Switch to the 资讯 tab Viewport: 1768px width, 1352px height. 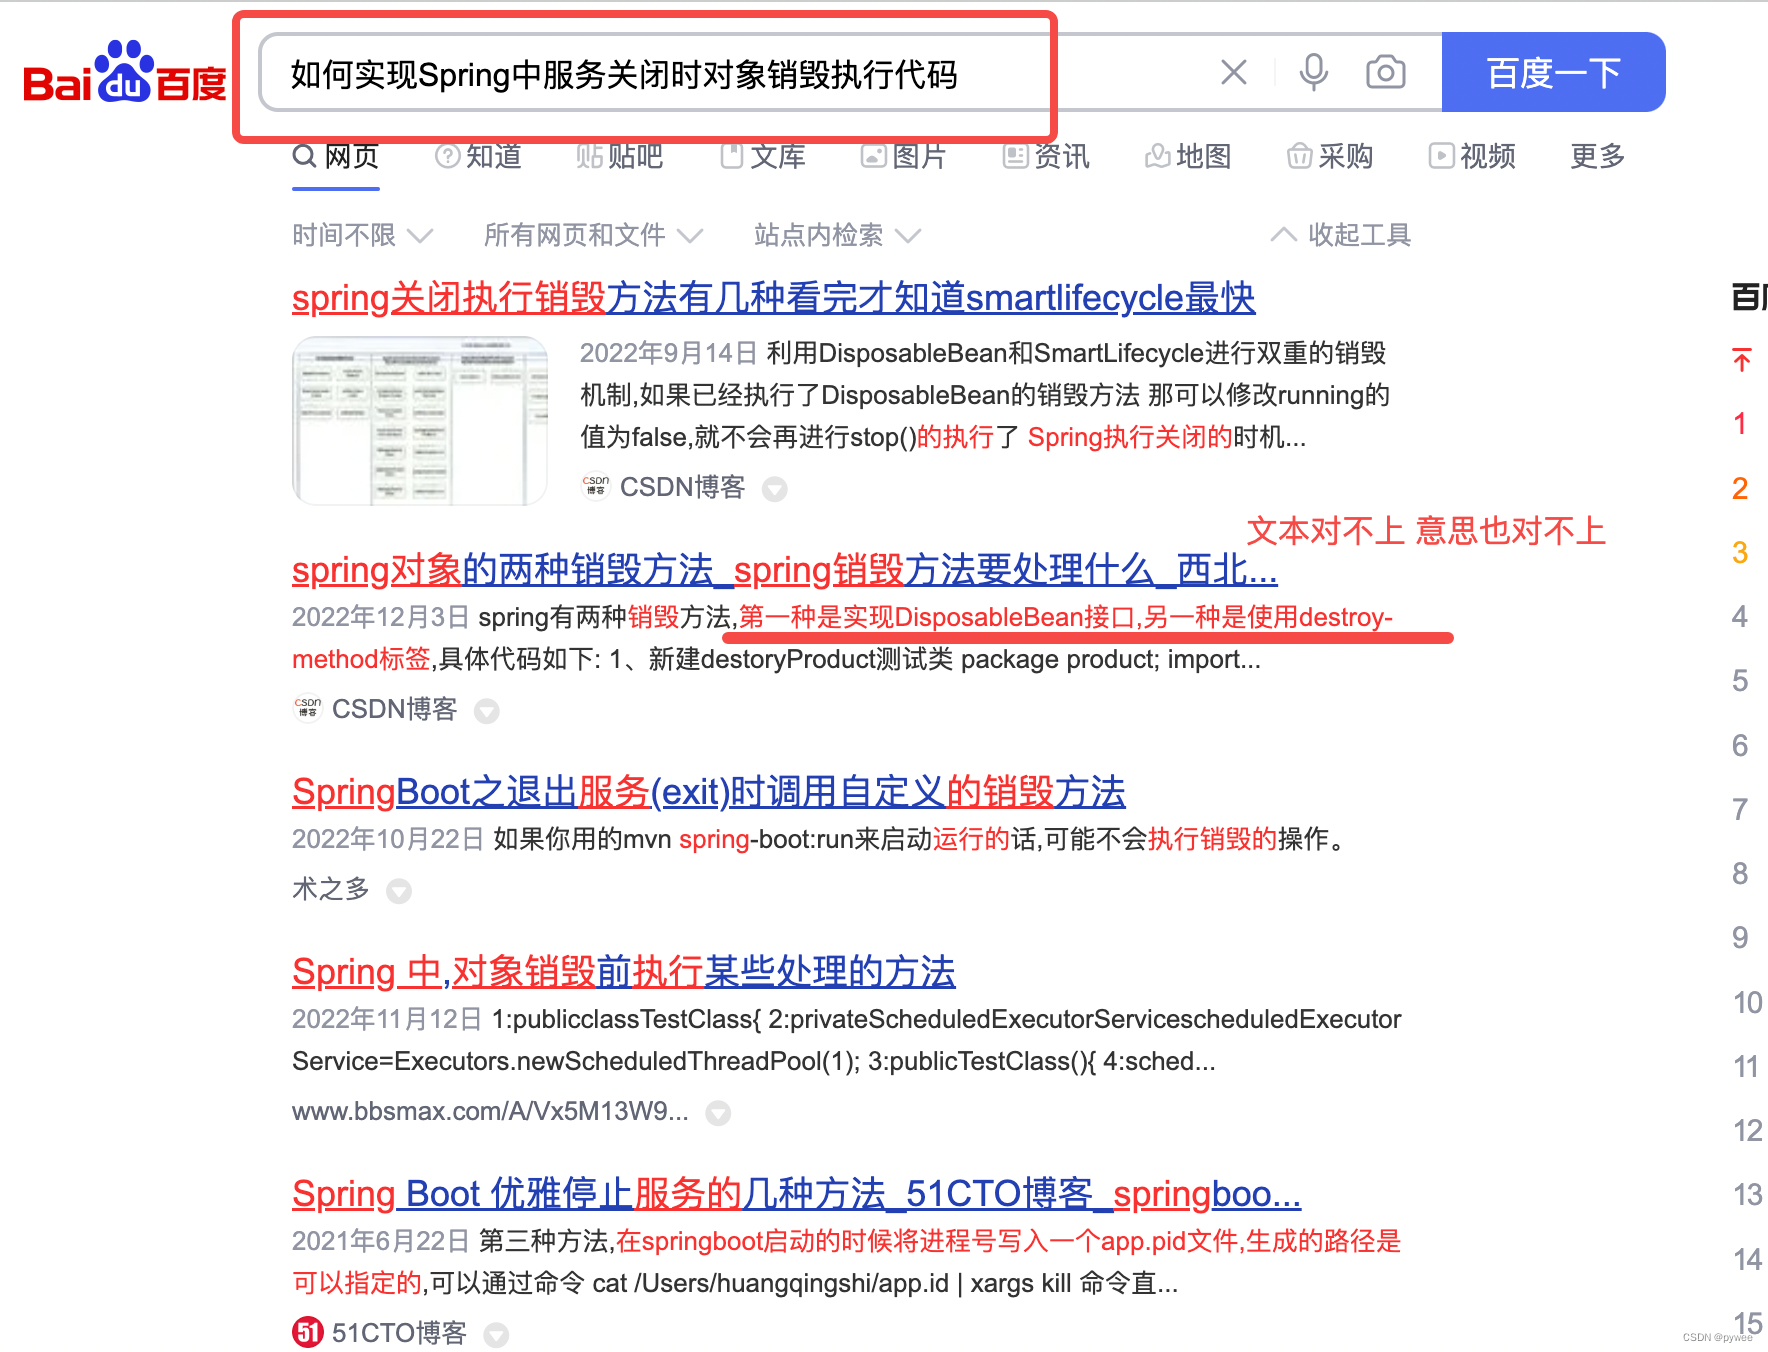pyautogui.click(x=1046, y=156)
